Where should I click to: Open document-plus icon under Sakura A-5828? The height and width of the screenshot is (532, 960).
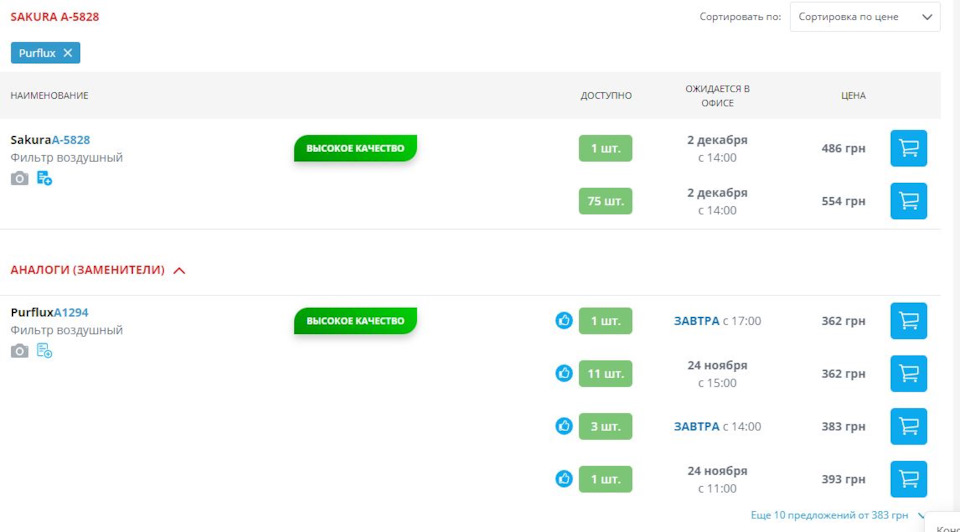[44, 178]
